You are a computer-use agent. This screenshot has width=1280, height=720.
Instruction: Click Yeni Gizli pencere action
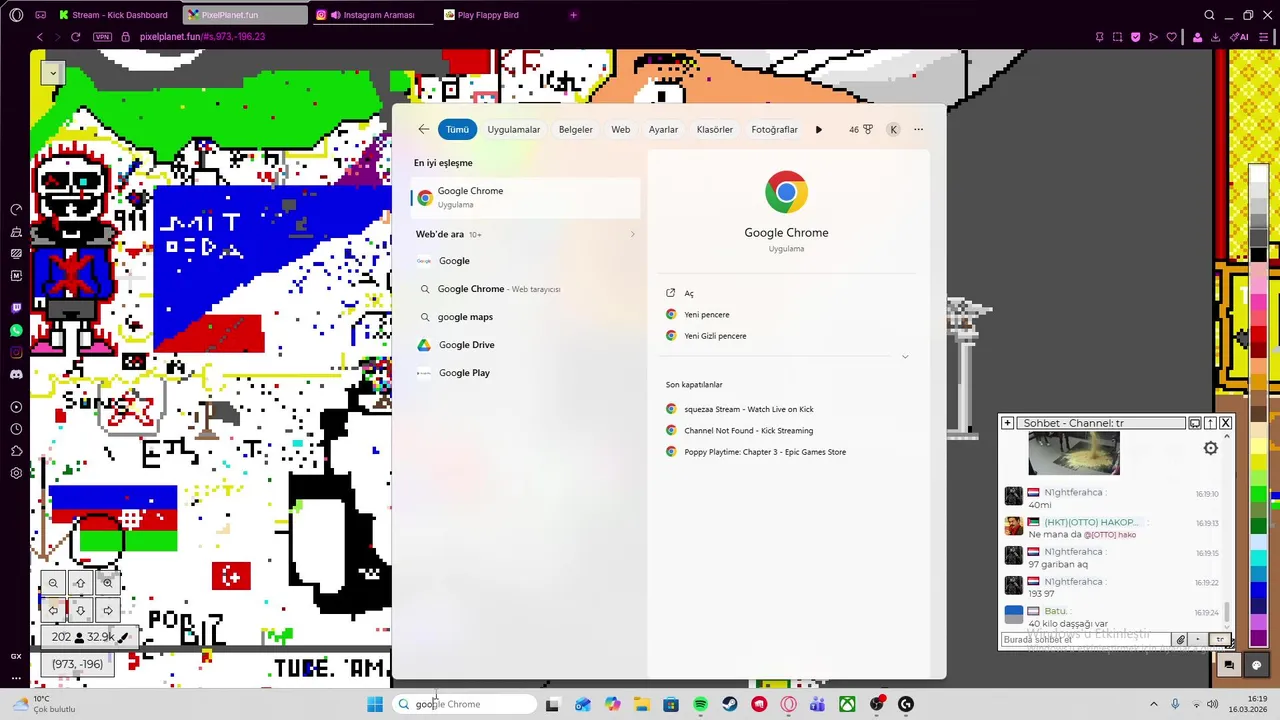click(x=714, y=336)
